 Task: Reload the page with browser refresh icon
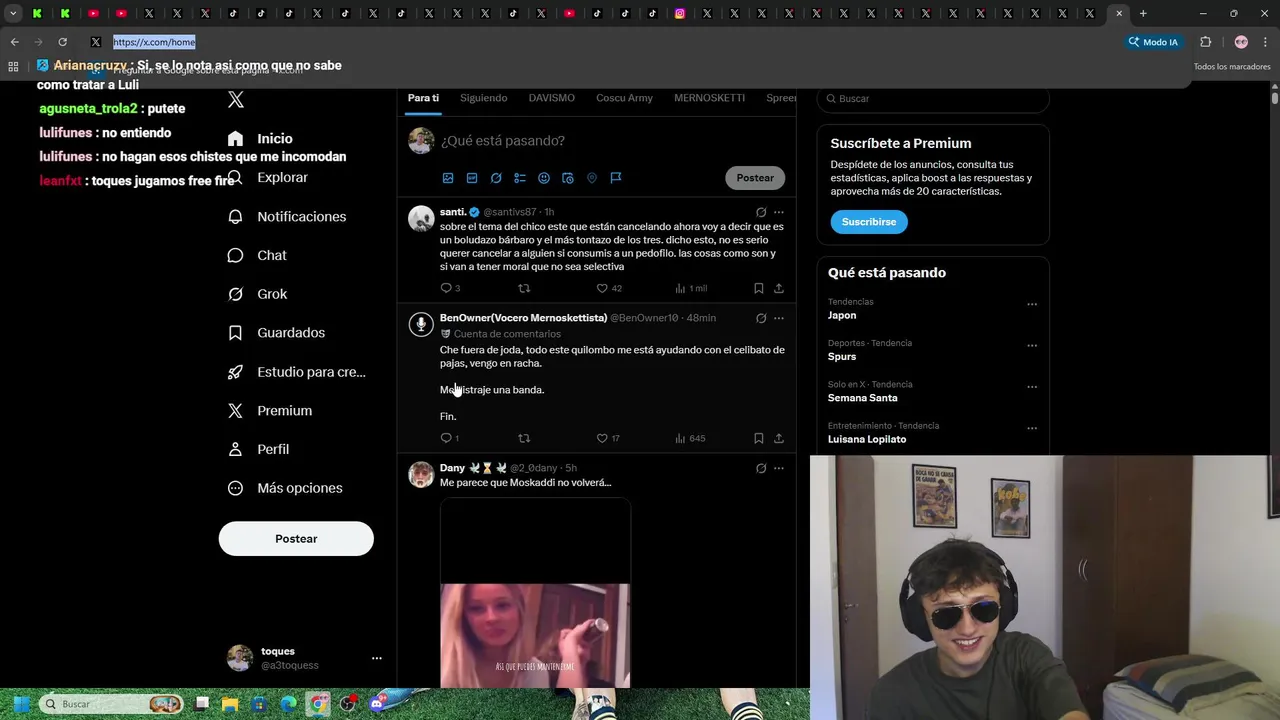(62, 42)
